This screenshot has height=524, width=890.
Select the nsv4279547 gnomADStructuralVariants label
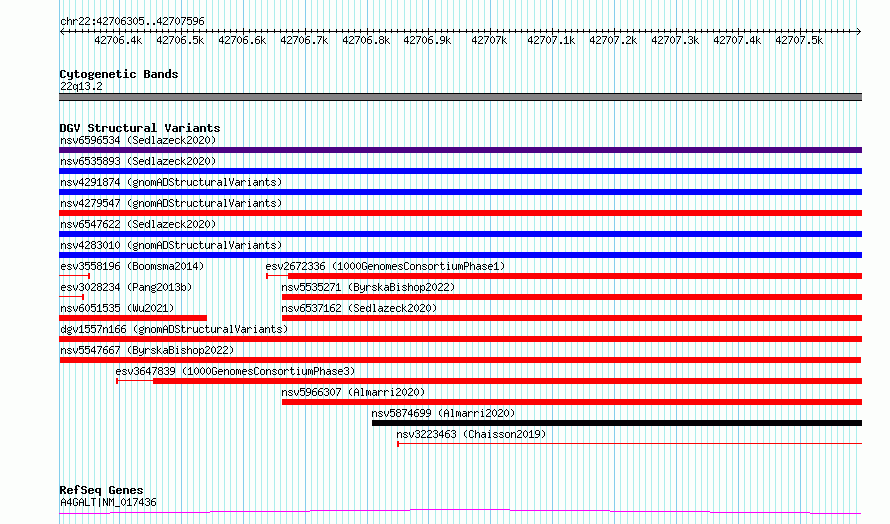tap(171, 203)
